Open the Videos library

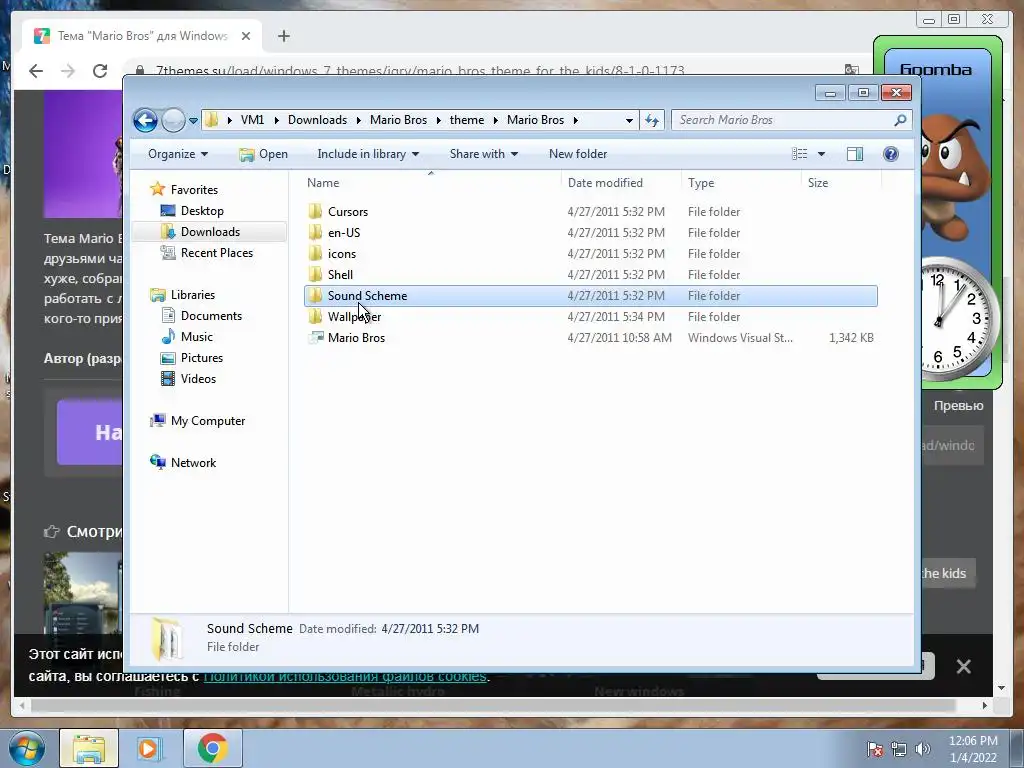(x=198, y=378)
